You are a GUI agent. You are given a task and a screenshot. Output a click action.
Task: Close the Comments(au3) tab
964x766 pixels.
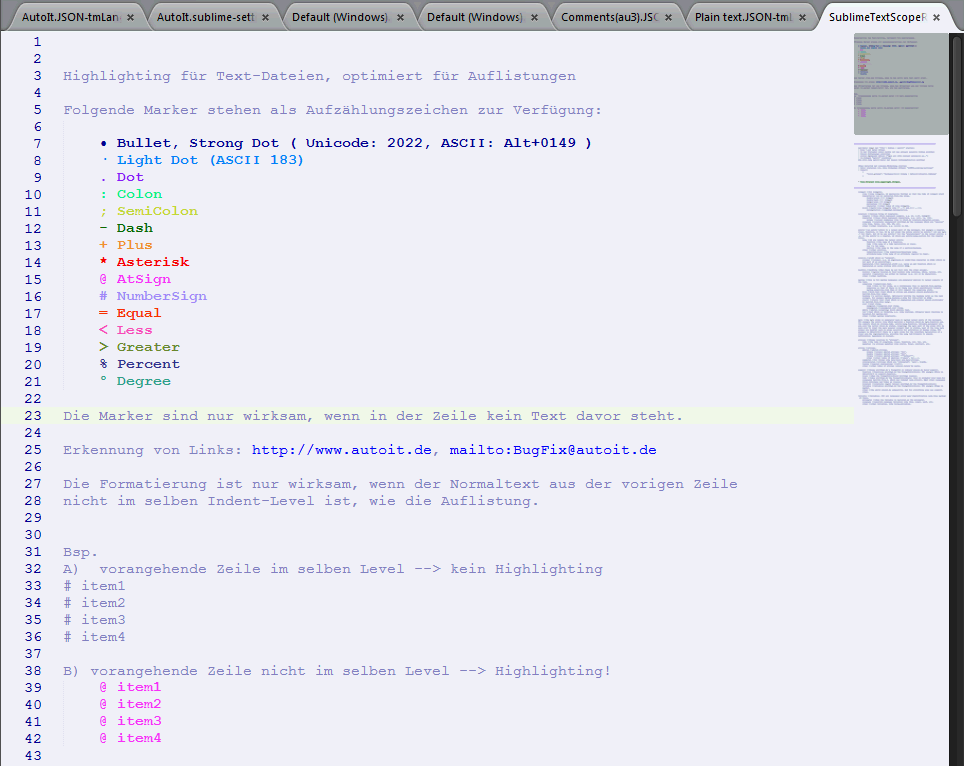[x=669, y=18]
